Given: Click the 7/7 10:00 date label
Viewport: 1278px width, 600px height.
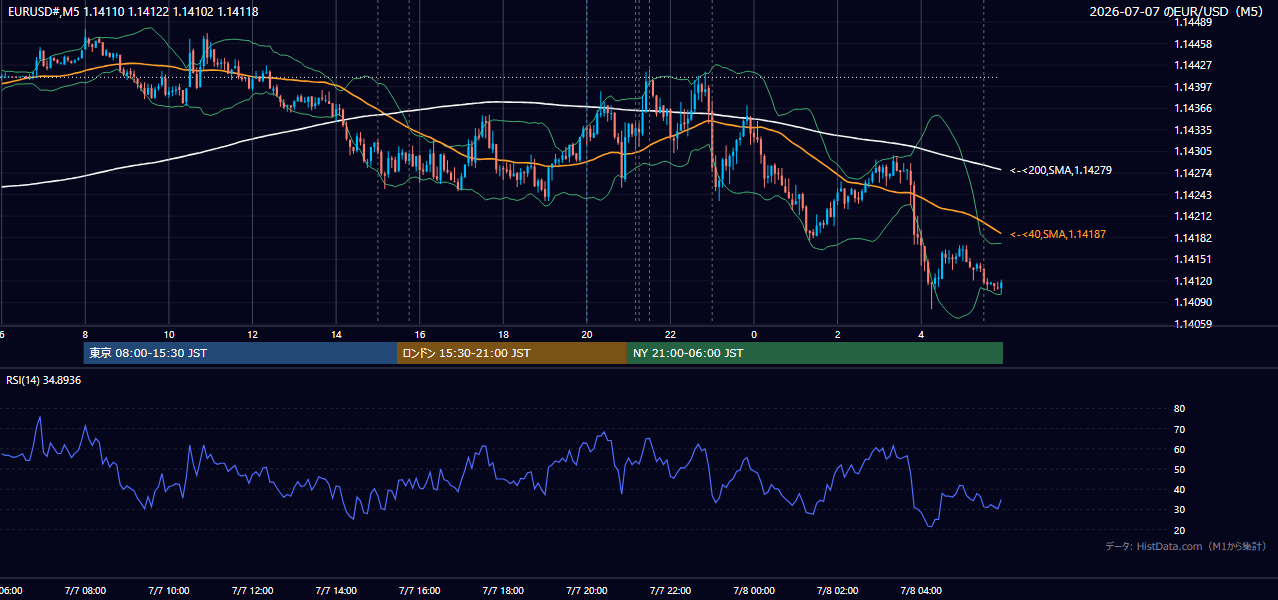Looking at the screenshot, I should [x=169, y=591].
